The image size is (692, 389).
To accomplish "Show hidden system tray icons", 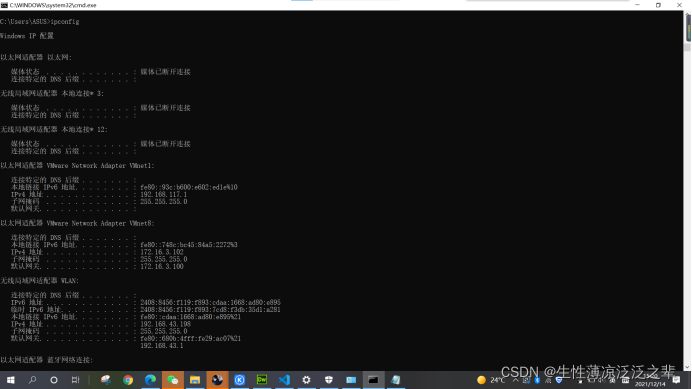I will (515, 380).
